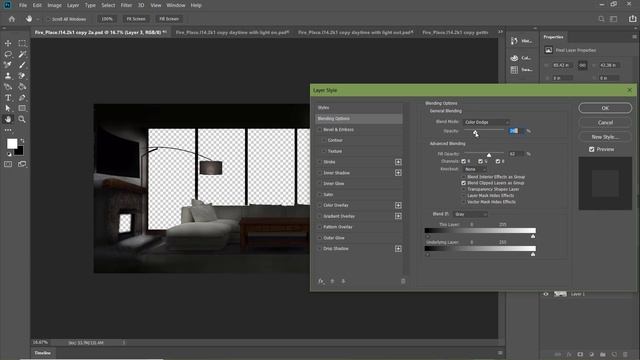640x360 pixels.
Task: Select the Rectangle shape tool
Action: tap(22, 108)
